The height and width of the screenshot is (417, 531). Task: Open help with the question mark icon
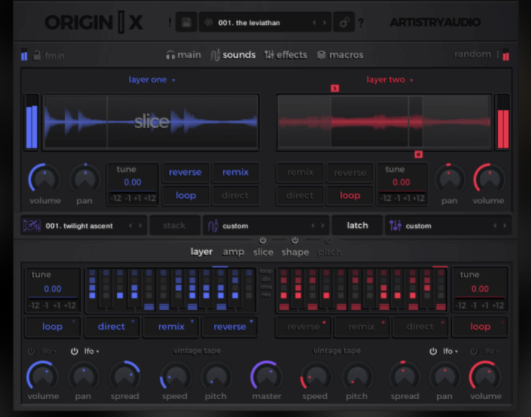coord(361,23)
